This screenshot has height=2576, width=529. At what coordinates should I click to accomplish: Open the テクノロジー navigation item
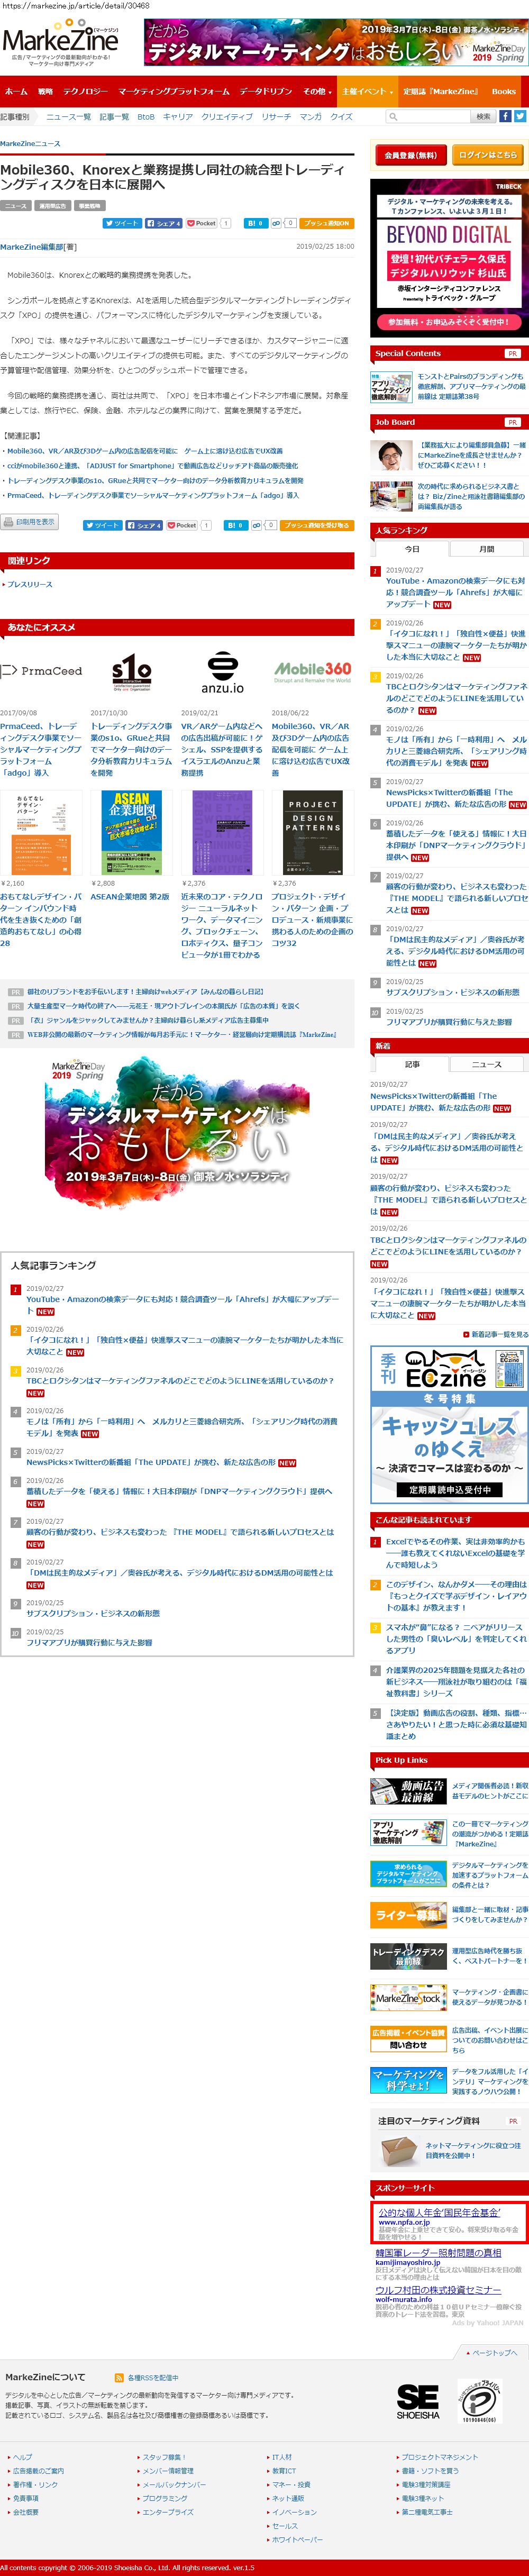[85, 91]
